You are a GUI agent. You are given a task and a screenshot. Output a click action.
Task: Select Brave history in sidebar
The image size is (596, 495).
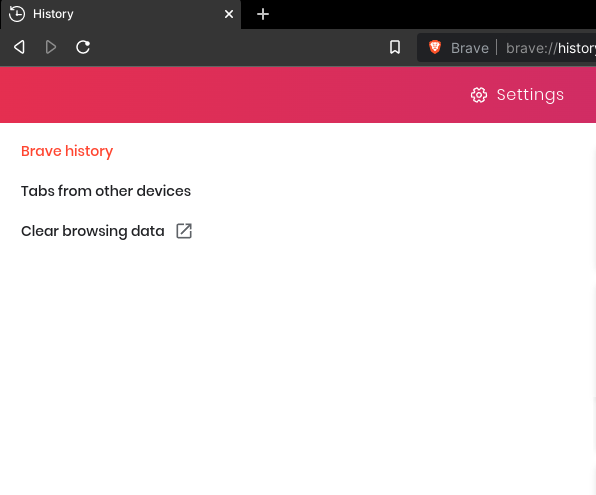pyautogui.click(x=67, y=151)
